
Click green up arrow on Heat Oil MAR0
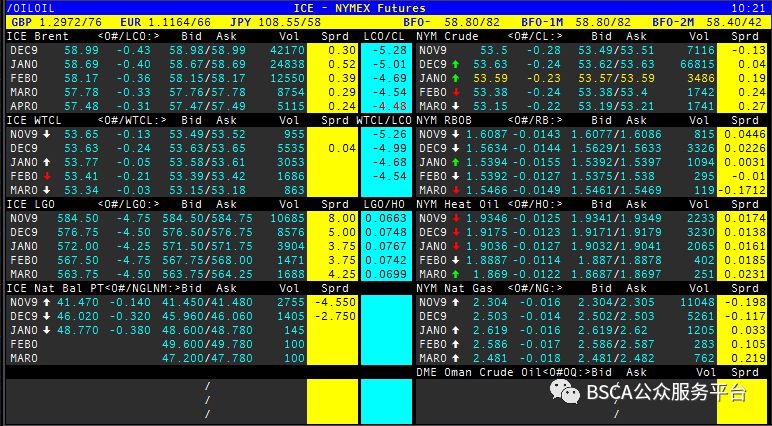(x=455, y=274)
